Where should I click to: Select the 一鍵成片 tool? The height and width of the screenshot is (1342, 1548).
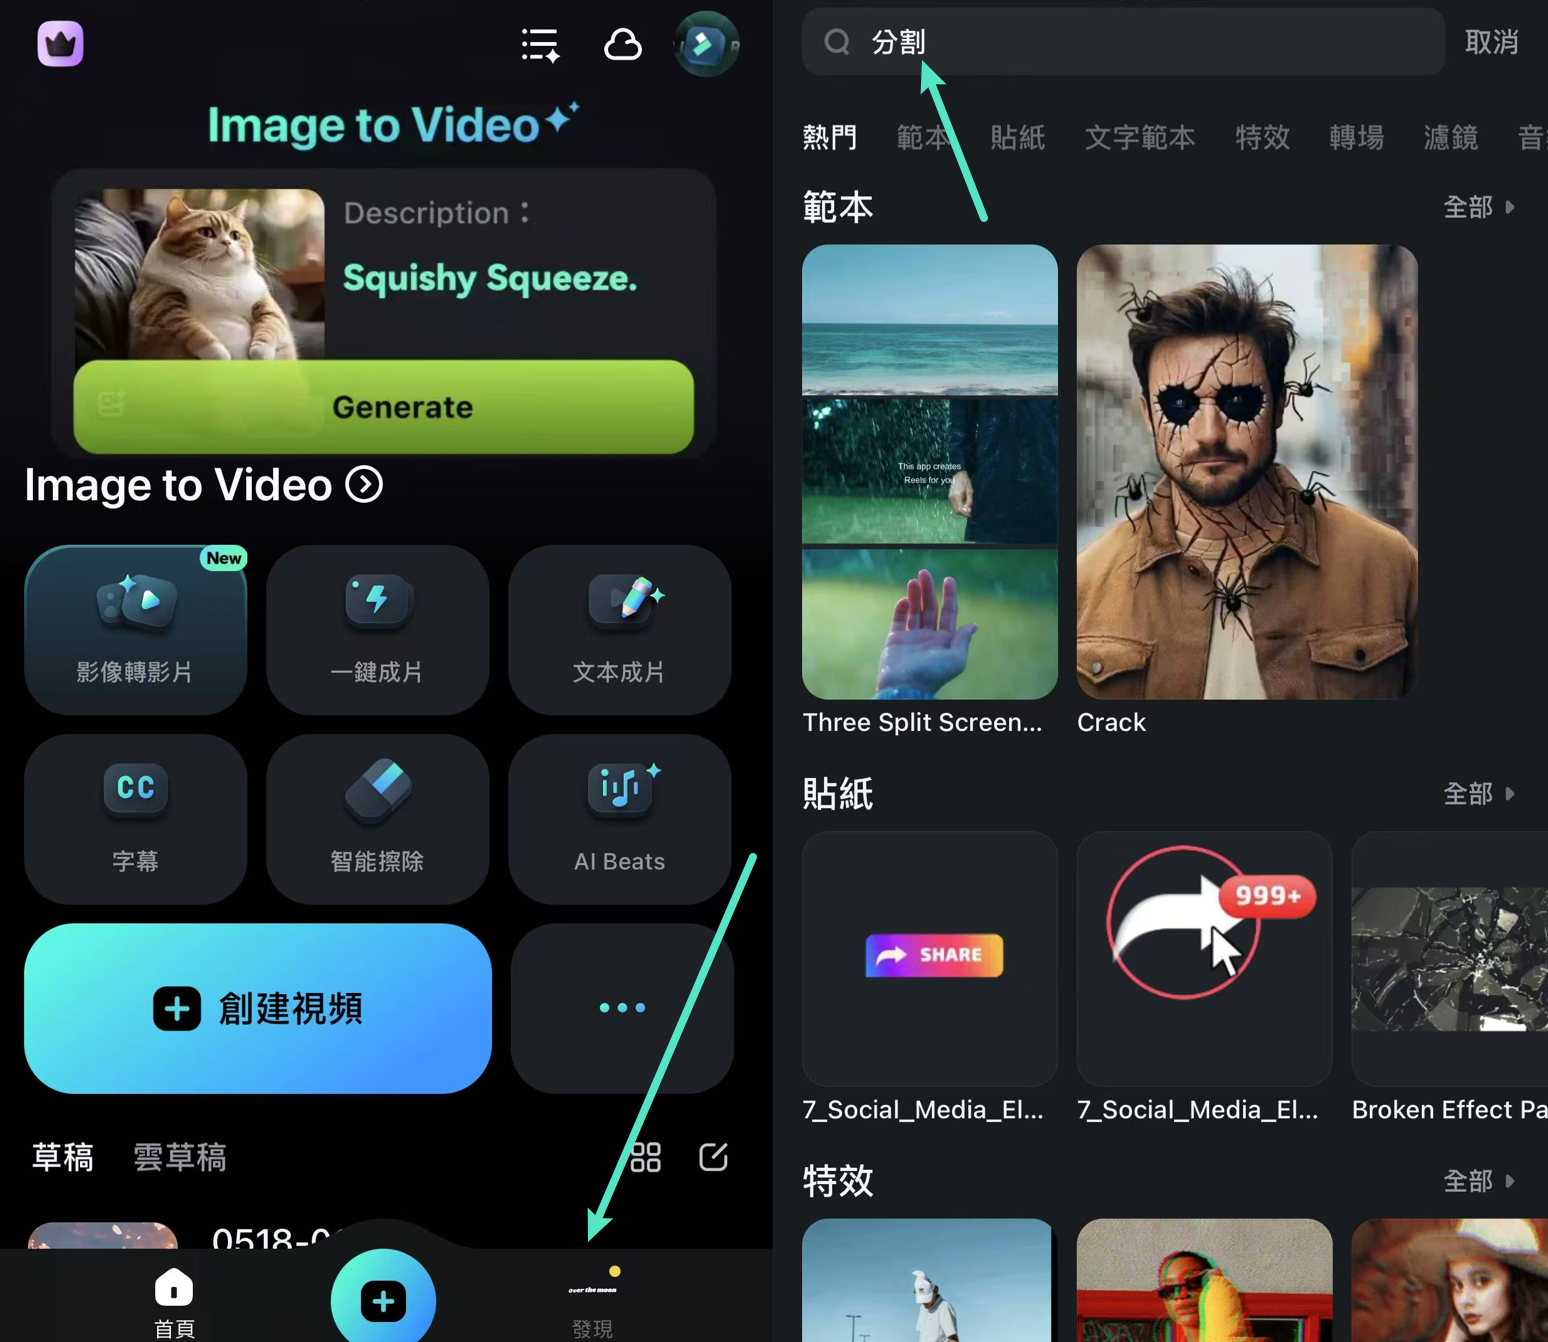click(x=377, y=628)
